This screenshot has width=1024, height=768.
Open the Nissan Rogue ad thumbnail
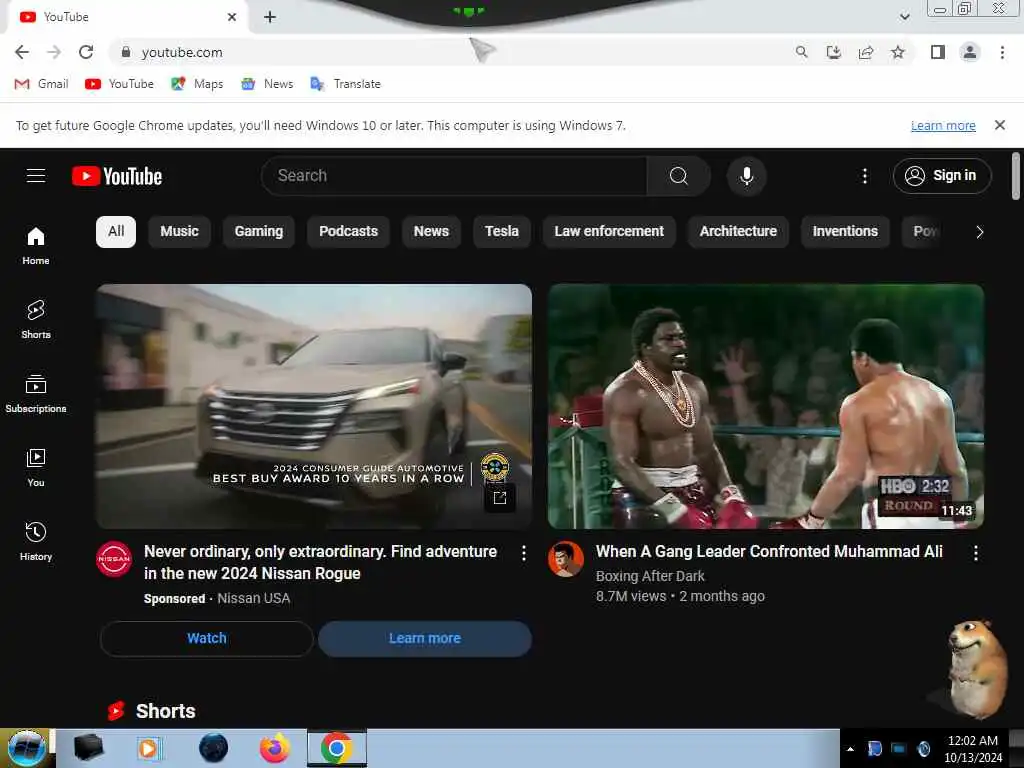(314, 406)
